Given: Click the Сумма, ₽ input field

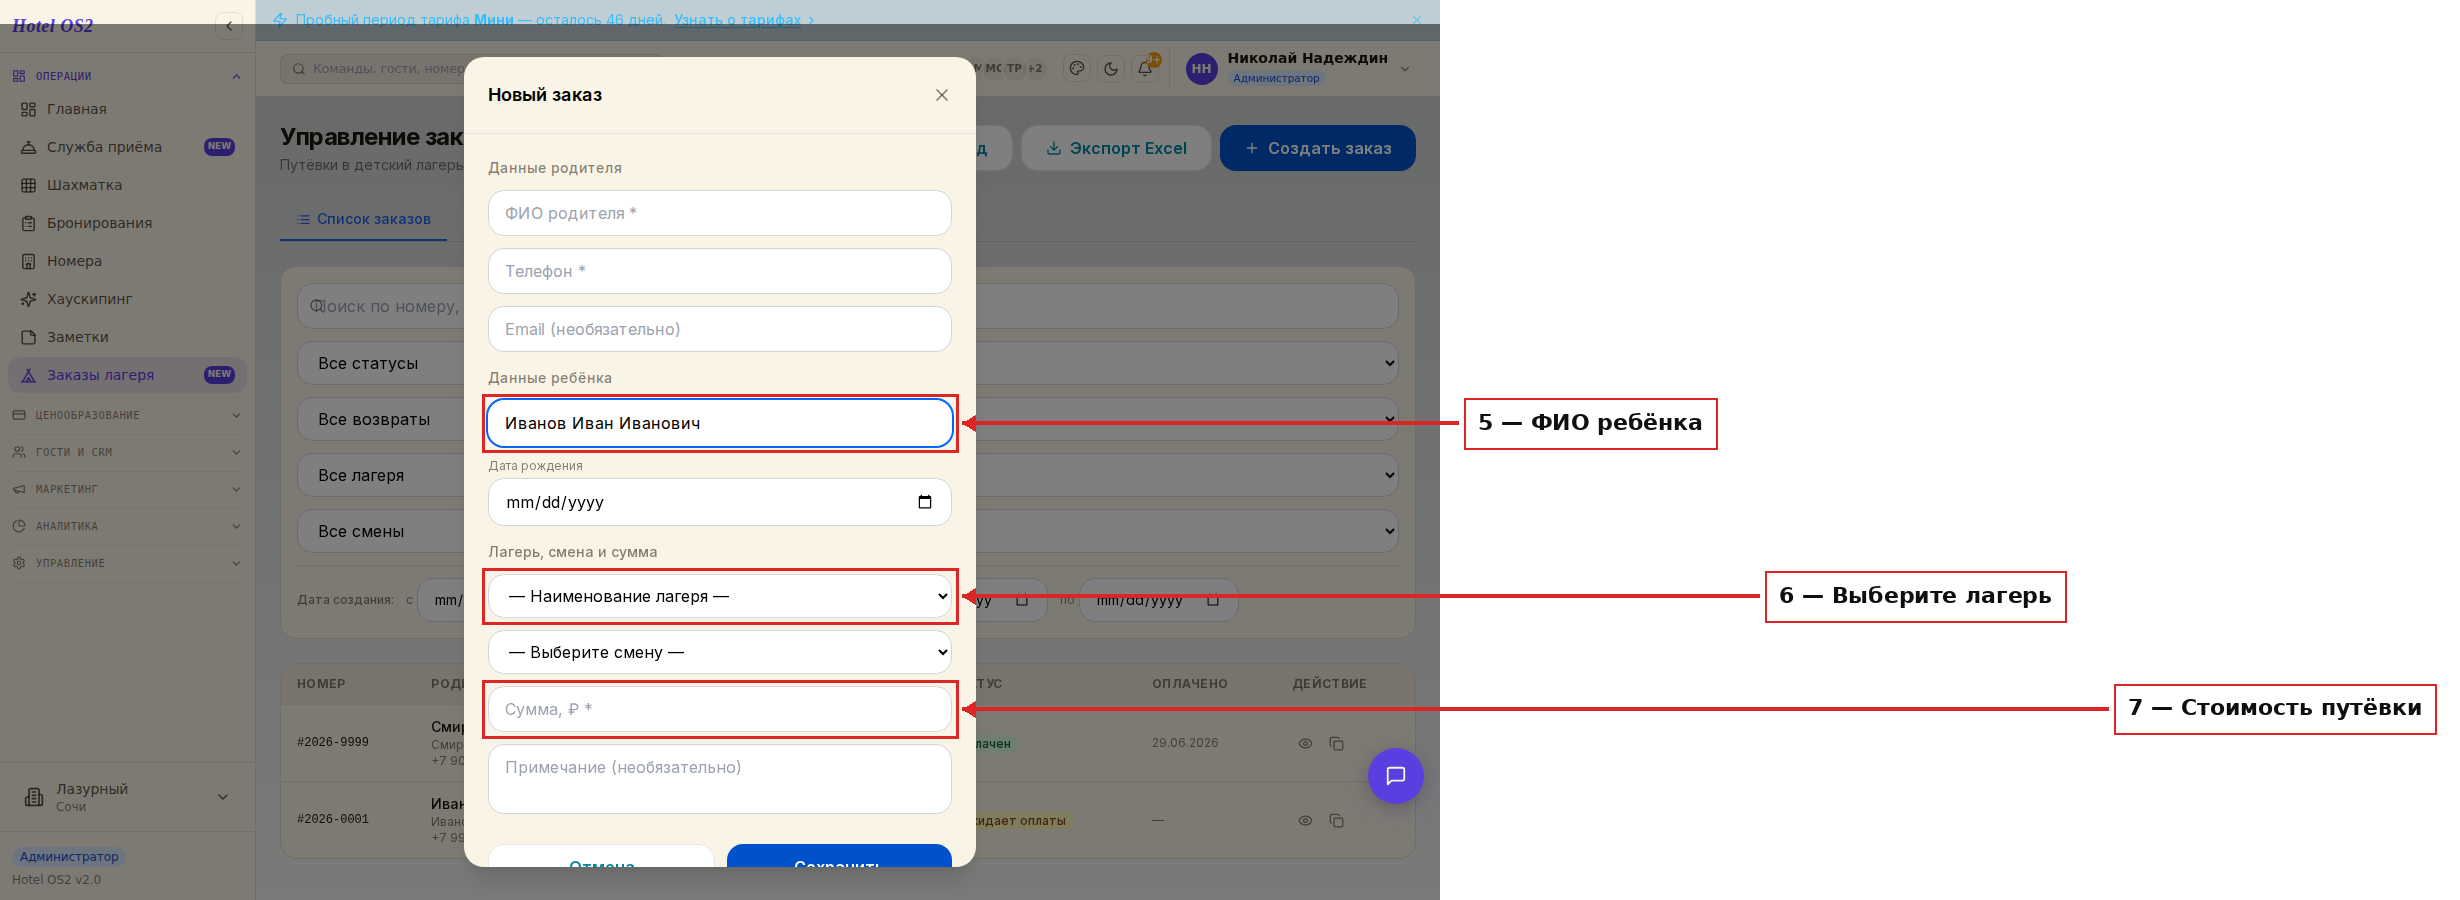Looking at the screenshot, I should pos(720,709).
